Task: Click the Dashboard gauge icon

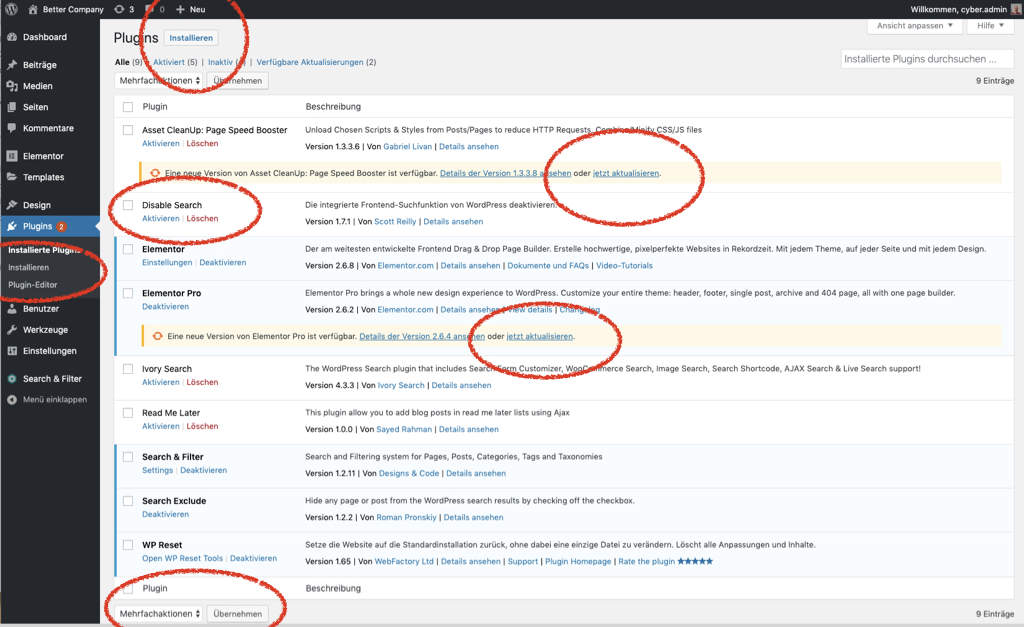Action: coord(12,37)
